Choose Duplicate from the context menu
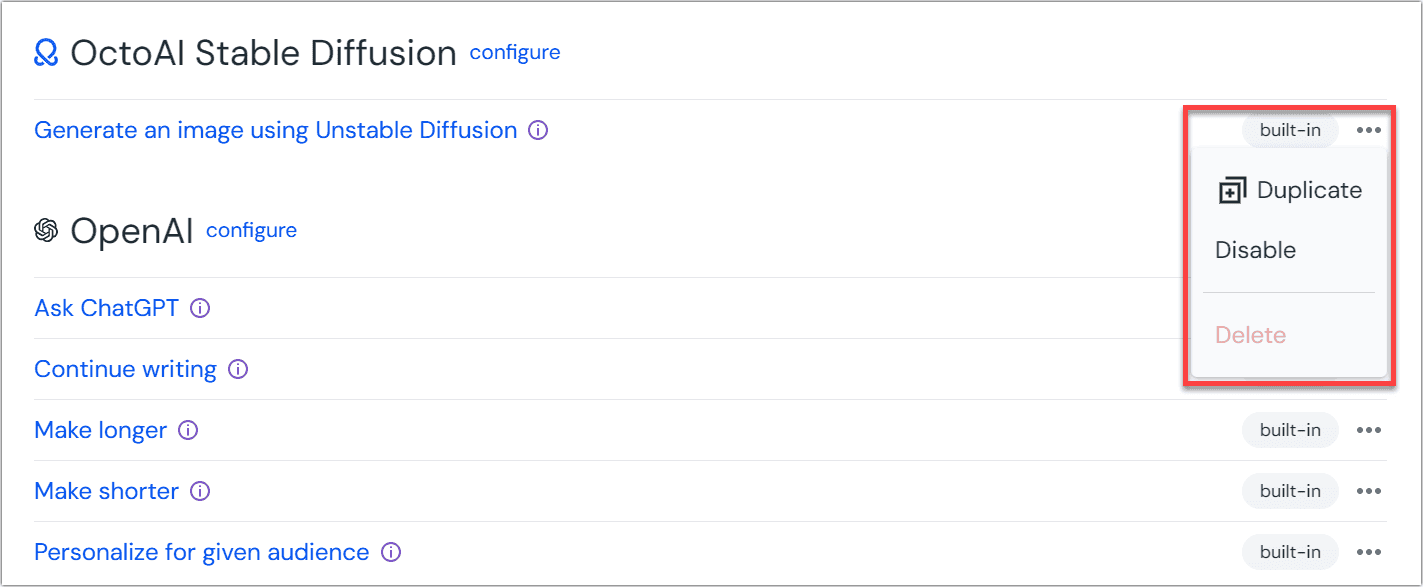Viewport: 1424px width, 588px height. click(x=1290, y=191)
